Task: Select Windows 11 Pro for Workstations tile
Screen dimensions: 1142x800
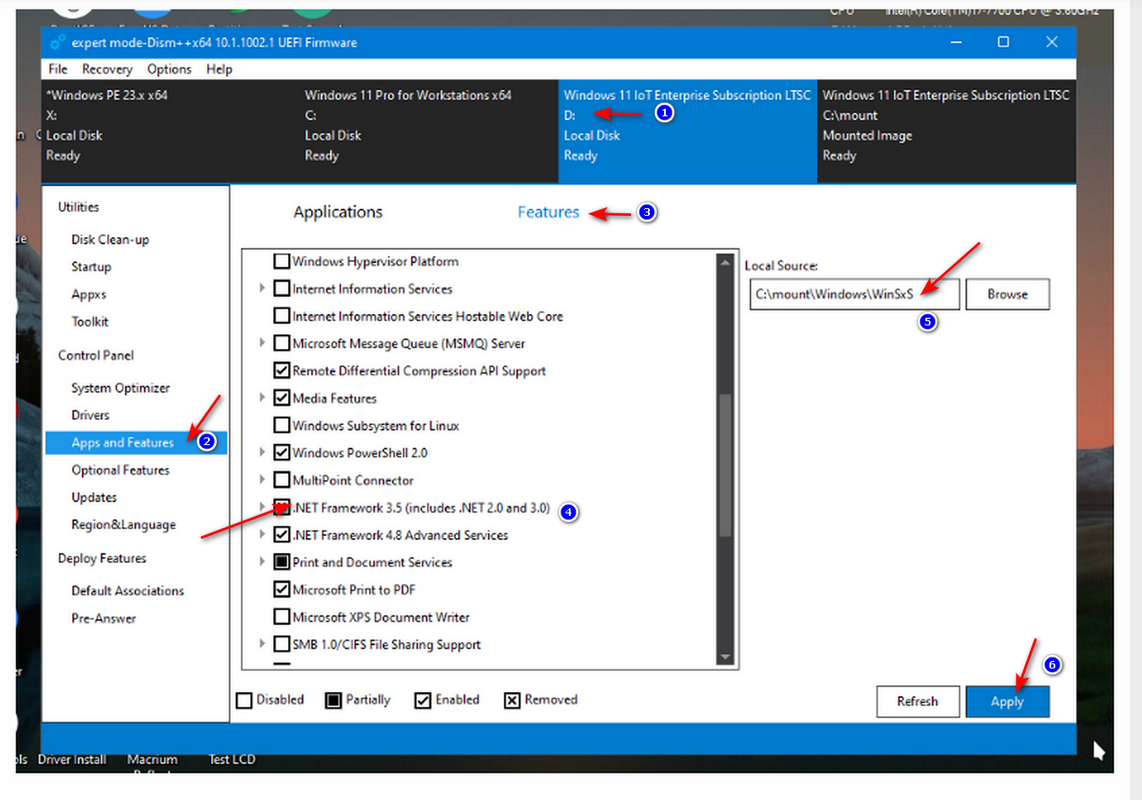Action: click(429, 131)
